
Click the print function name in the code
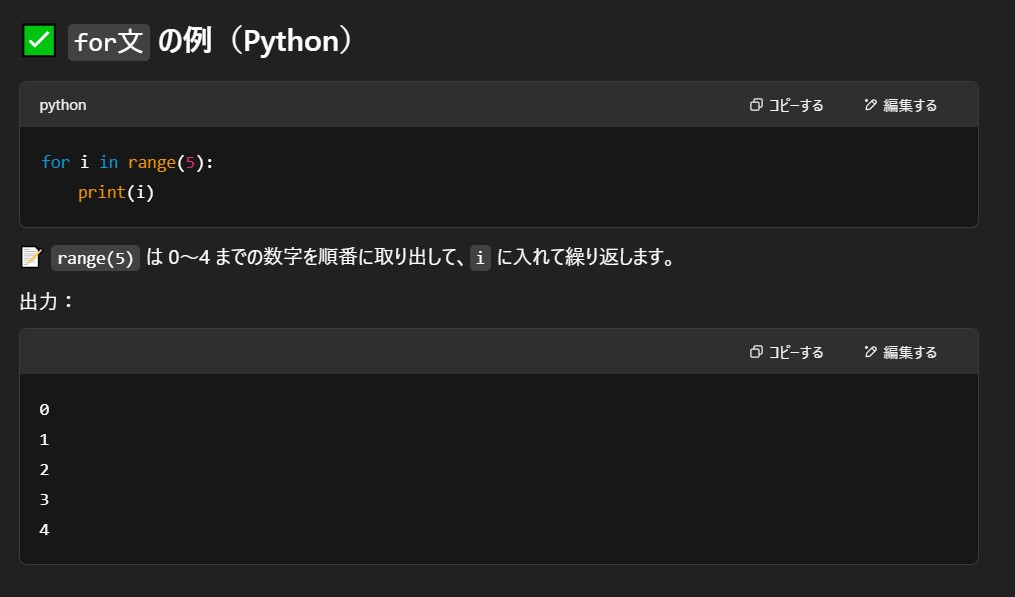tap(101, 192)
